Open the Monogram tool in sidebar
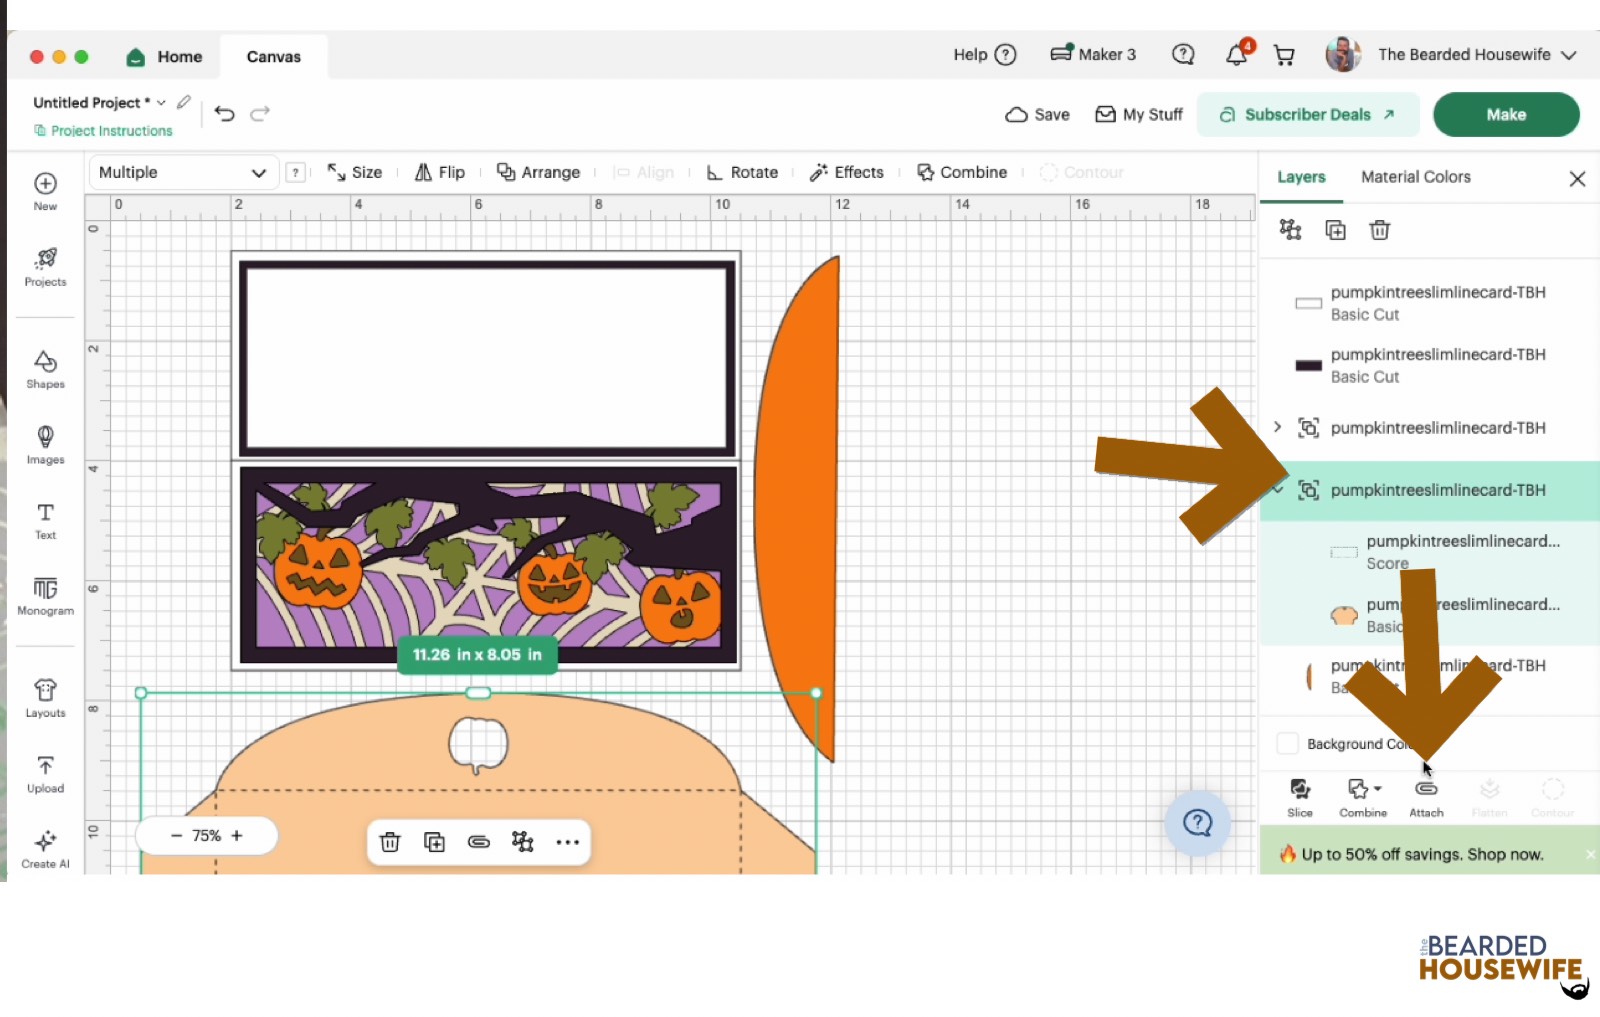 coord(45,596)
